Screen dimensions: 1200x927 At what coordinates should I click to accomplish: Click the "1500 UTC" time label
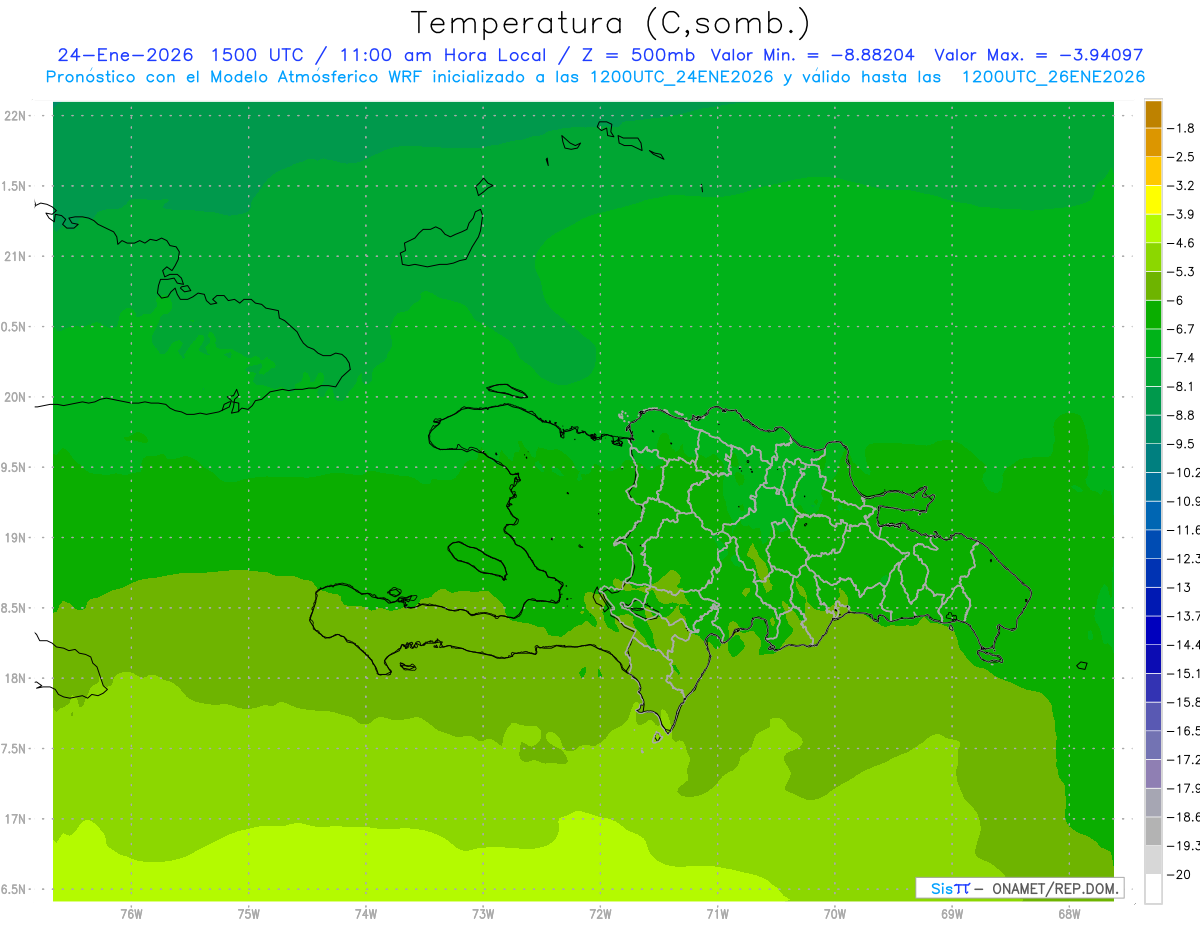click(x=256, y=56)
